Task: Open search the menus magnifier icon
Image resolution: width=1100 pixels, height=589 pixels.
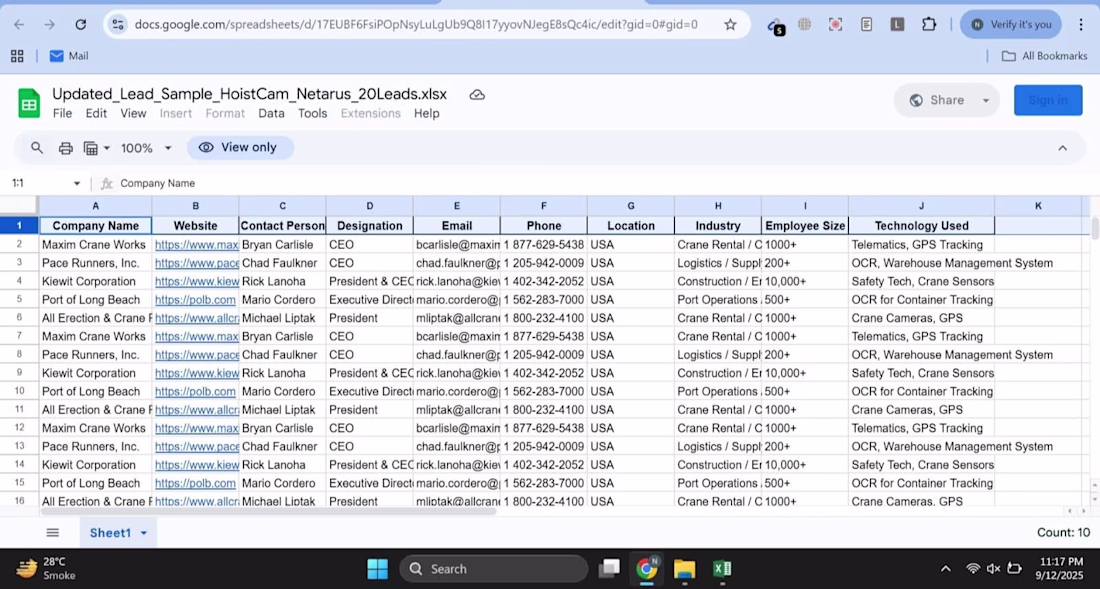Action: [x=37, y=148]
